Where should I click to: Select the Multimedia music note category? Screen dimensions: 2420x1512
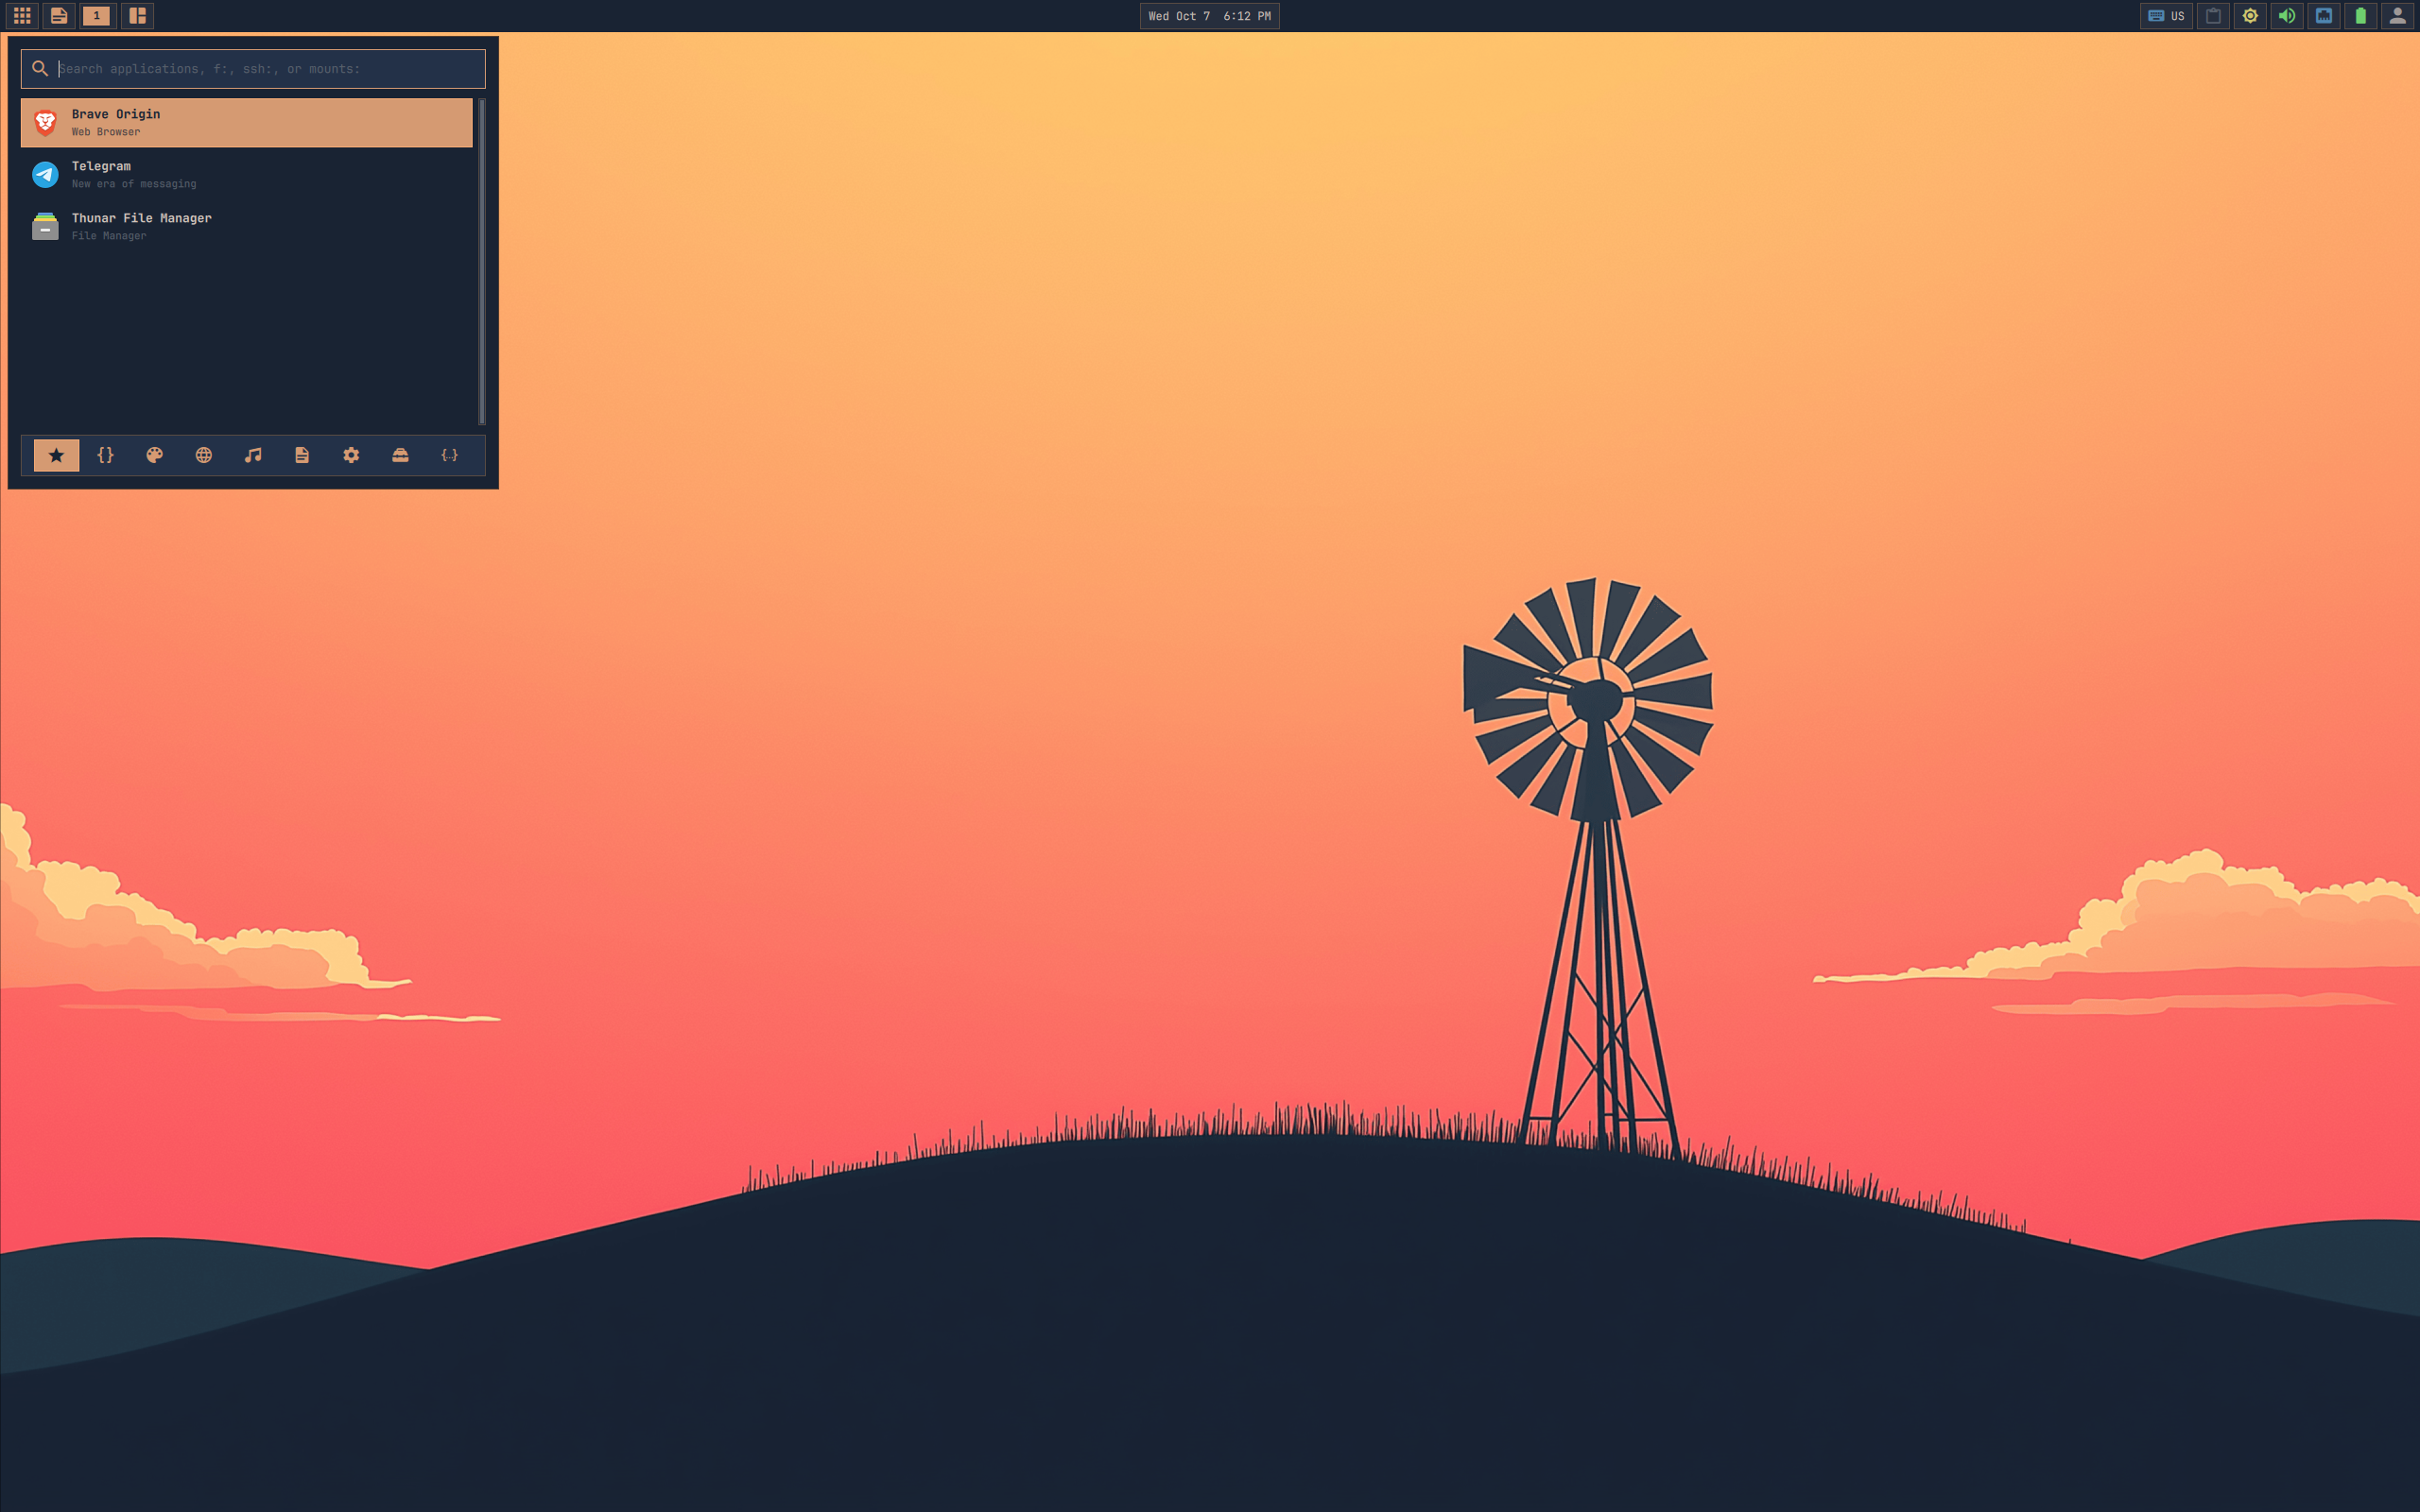tap(253, 455)
